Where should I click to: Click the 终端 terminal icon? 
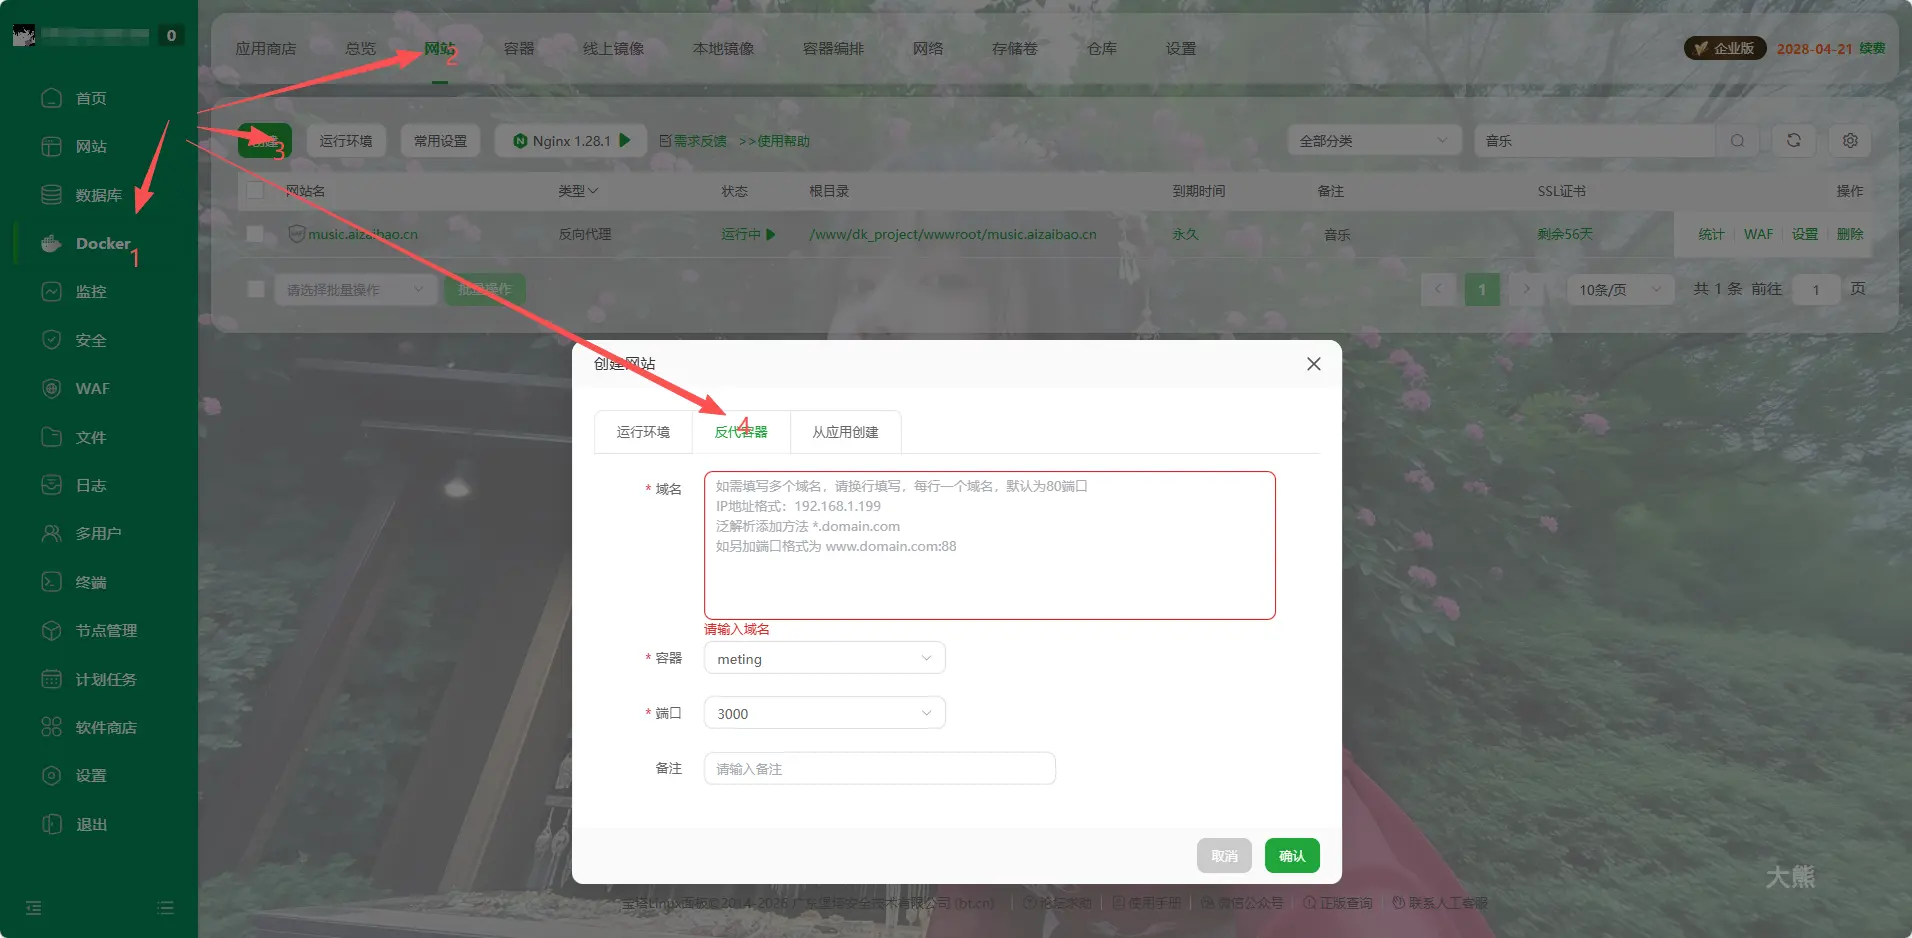pos(52,582)
